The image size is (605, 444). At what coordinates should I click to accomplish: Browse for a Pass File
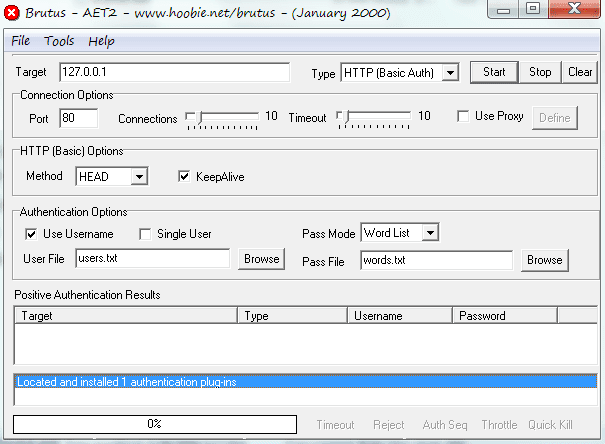544,260
